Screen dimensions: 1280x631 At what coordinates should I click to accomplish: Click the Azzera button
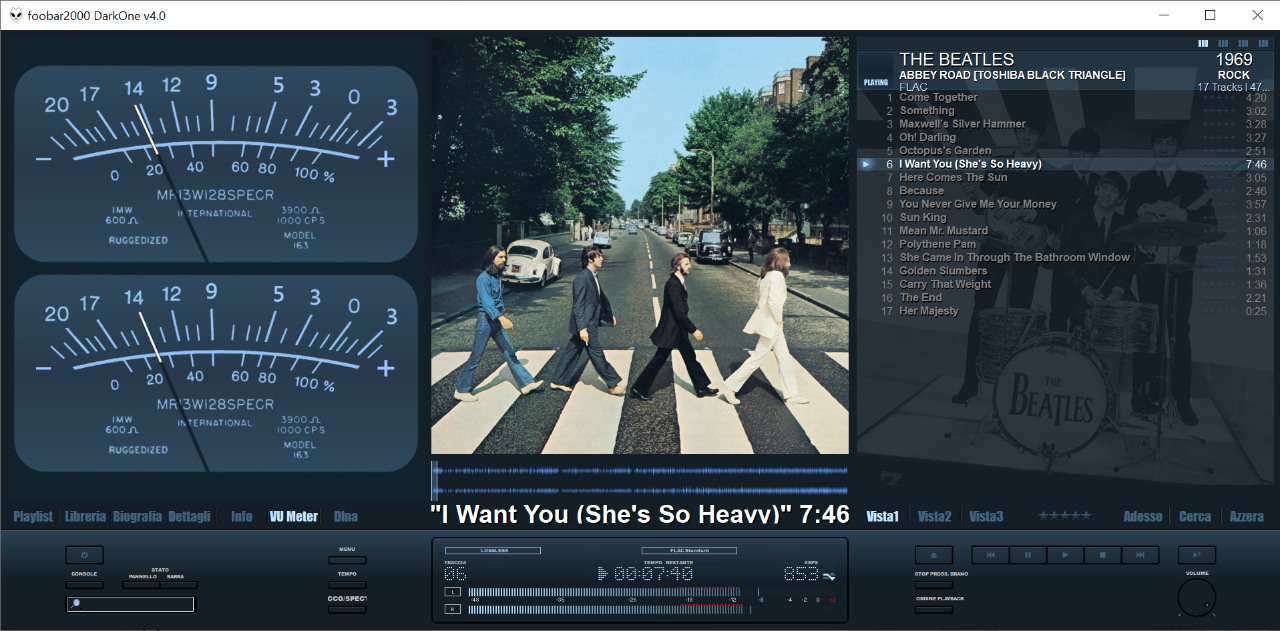point(1247,517)
